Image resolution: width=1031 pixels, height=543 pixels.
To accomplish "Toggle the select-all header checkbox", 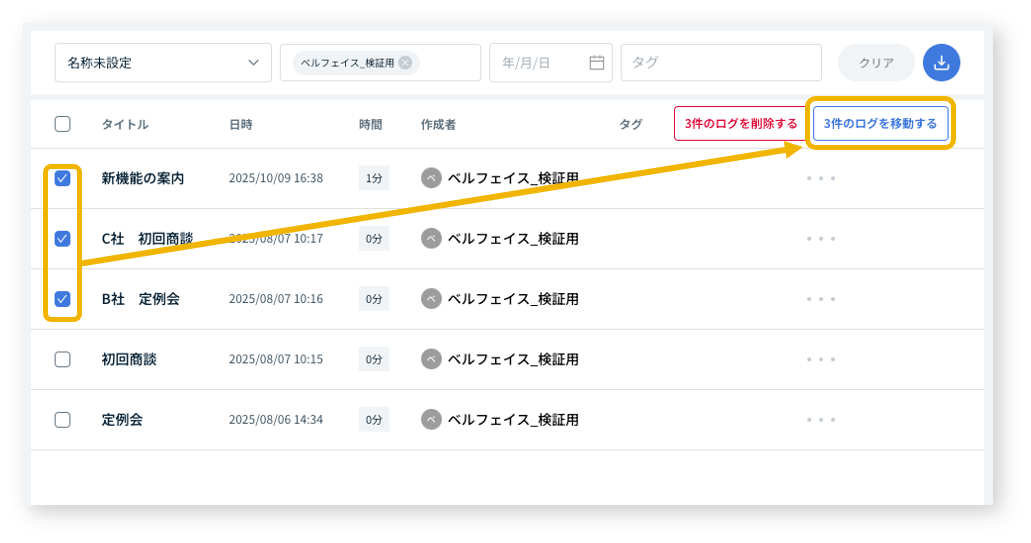I will click(x=62, y=124).
